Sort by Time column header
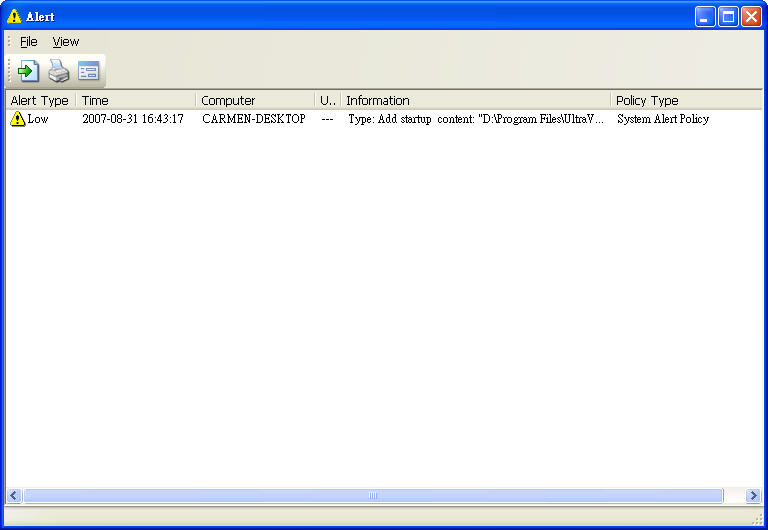 136,100
